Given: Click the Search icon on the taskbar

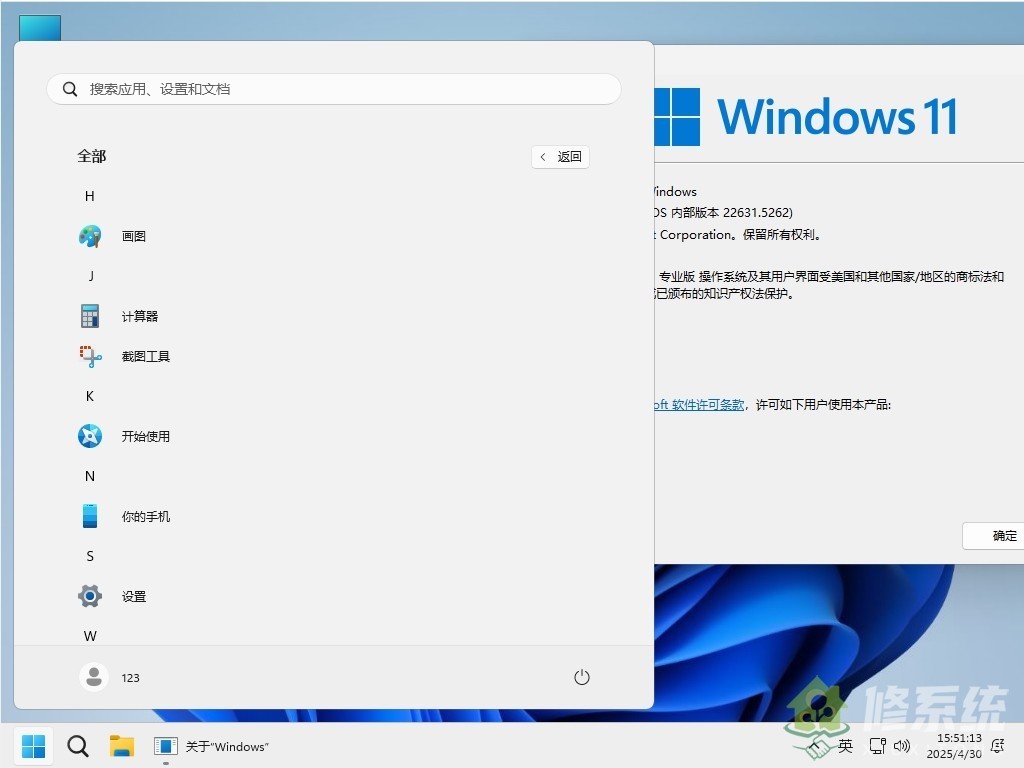Looking at the screenshot, I should 77,746.
